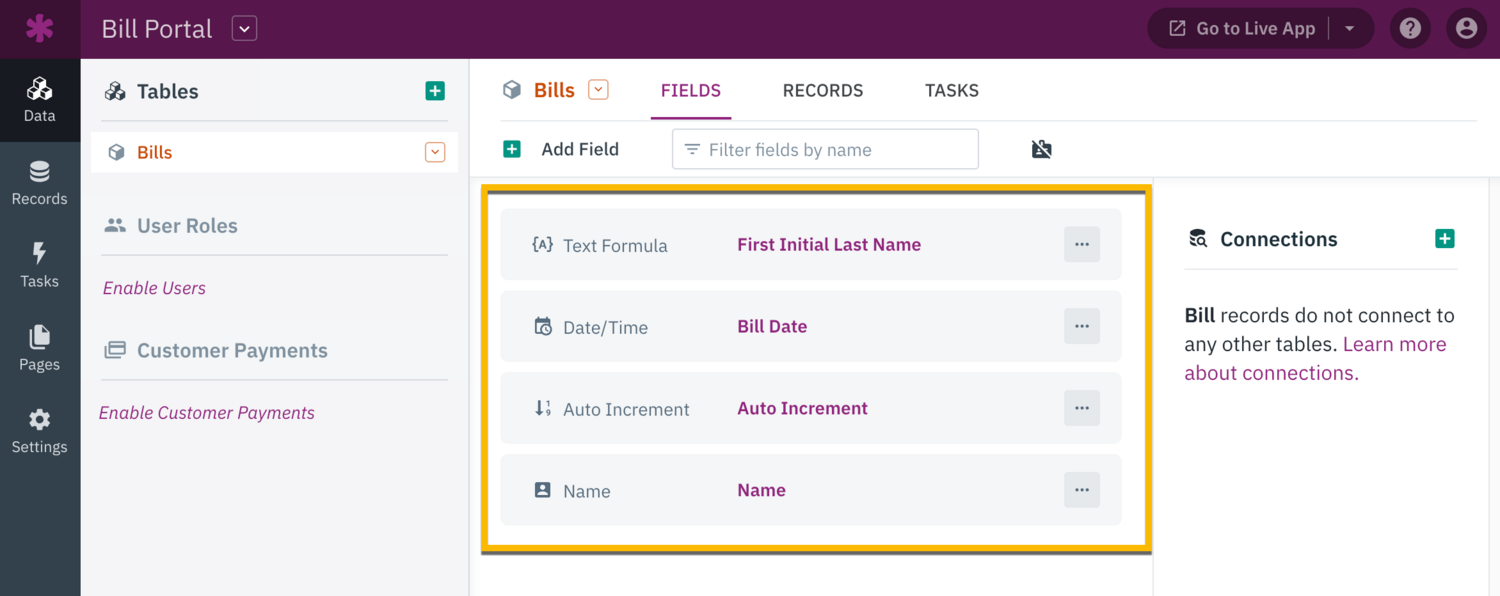
Task: Open Settings gear in the sidebar
Action: click(39, 431)
